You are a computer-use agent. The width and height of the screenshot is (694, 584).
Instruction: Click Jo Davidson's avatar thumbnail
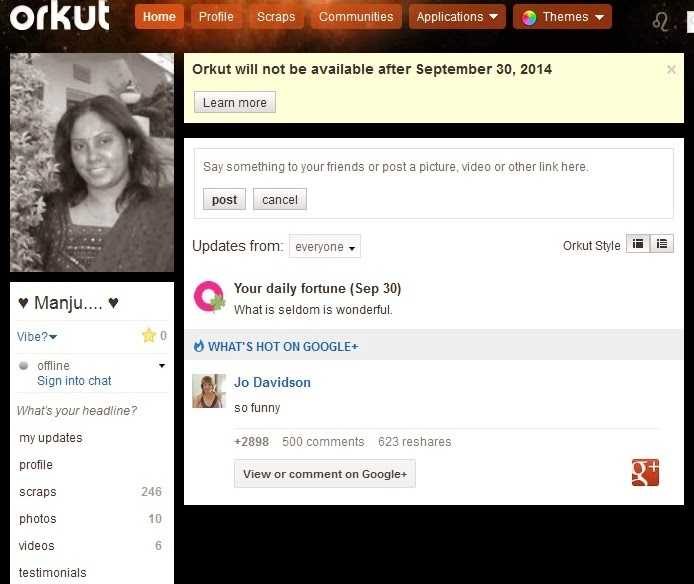(x=209, y=391)
